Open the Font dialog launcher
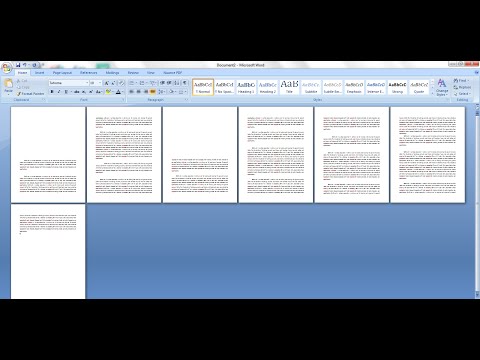 tap(123, 100)
